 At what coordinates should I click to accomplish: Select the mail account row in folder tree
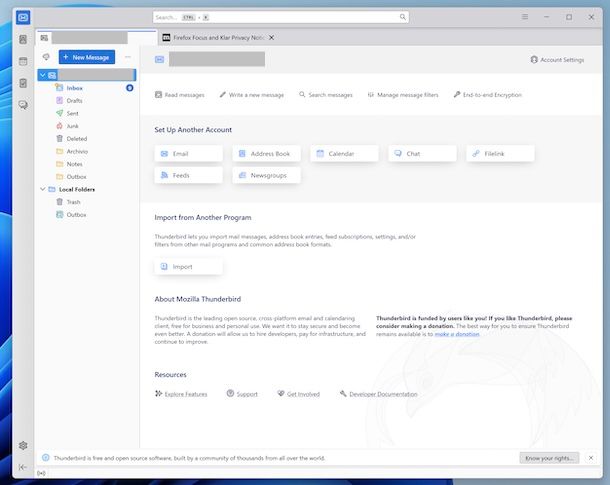coord(87,75)
